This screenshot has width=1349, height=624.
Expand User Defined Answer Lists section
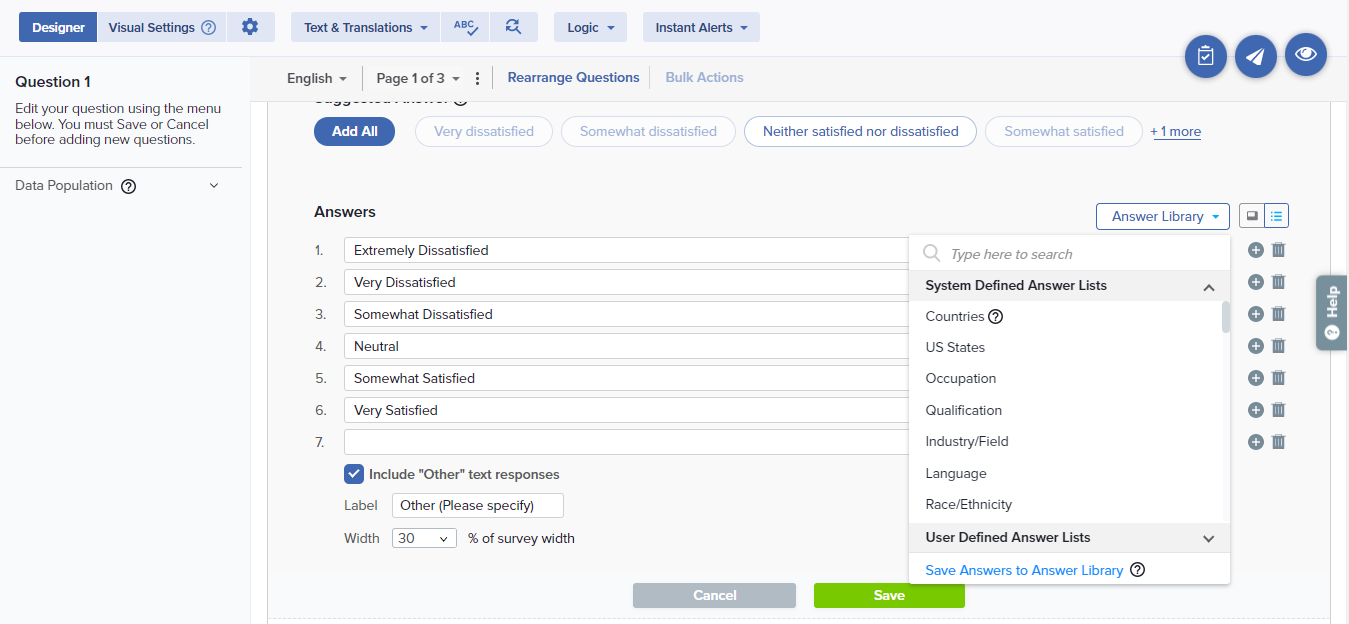[1208, 538]
